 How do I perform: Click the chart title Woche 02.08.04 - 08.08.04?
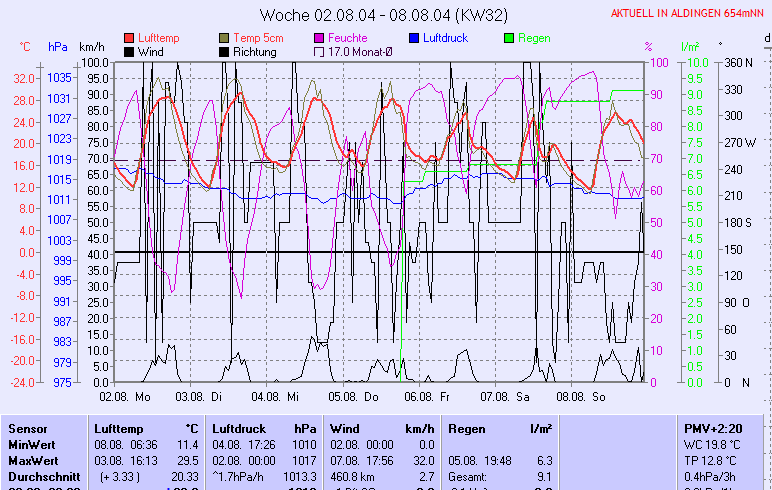pyautogui.click(x=387, y=15)
